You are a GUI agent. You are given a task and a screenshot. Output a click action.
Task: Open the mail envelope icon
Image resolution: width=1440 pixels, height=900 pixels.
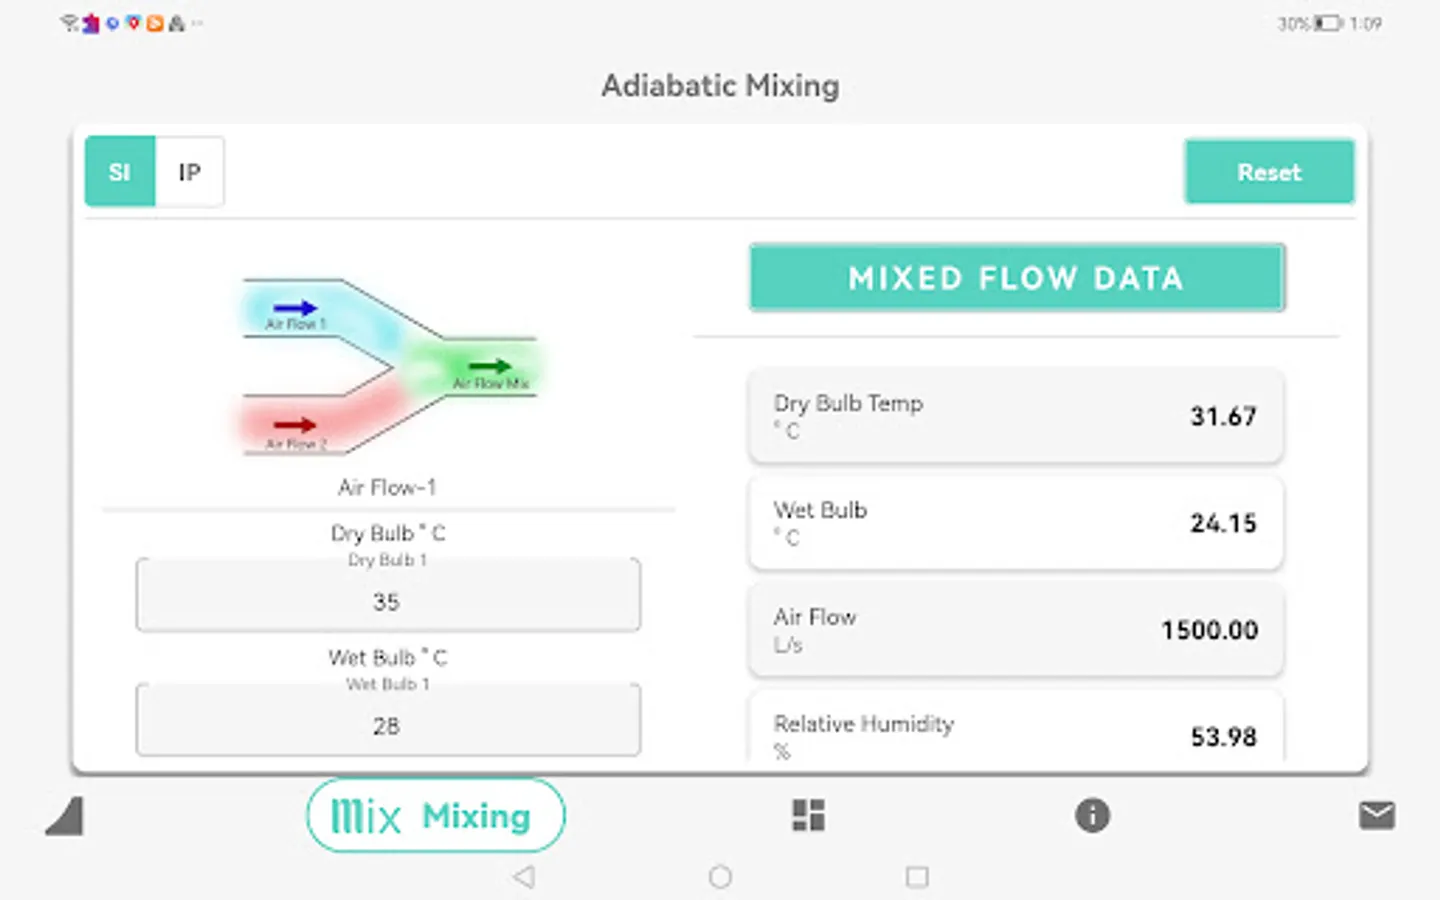coord(1377,816)
